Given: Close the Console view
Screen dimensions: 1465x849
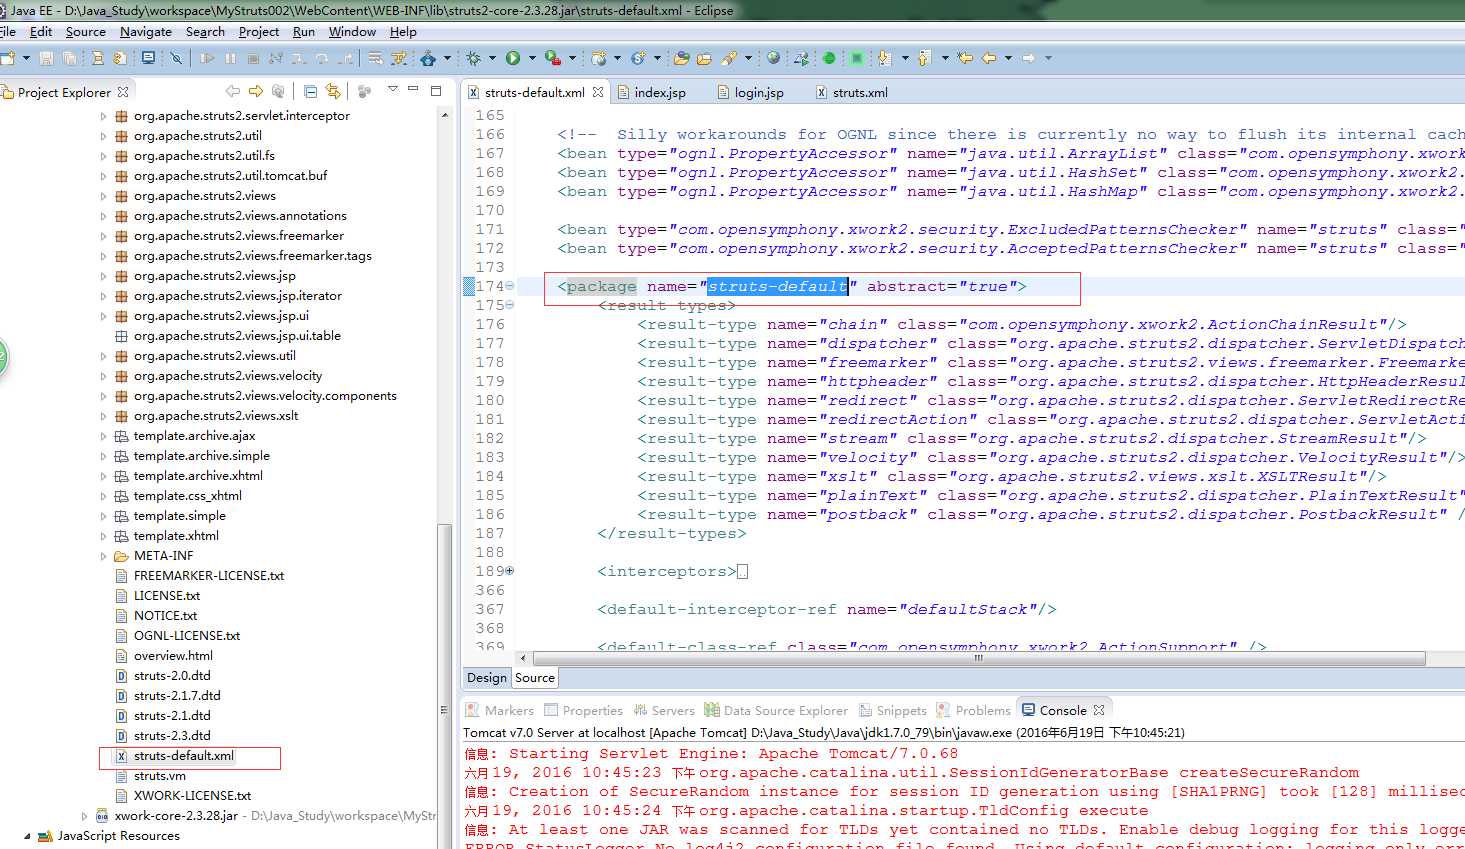Looking at the screenshot, I should [1099, 710].
